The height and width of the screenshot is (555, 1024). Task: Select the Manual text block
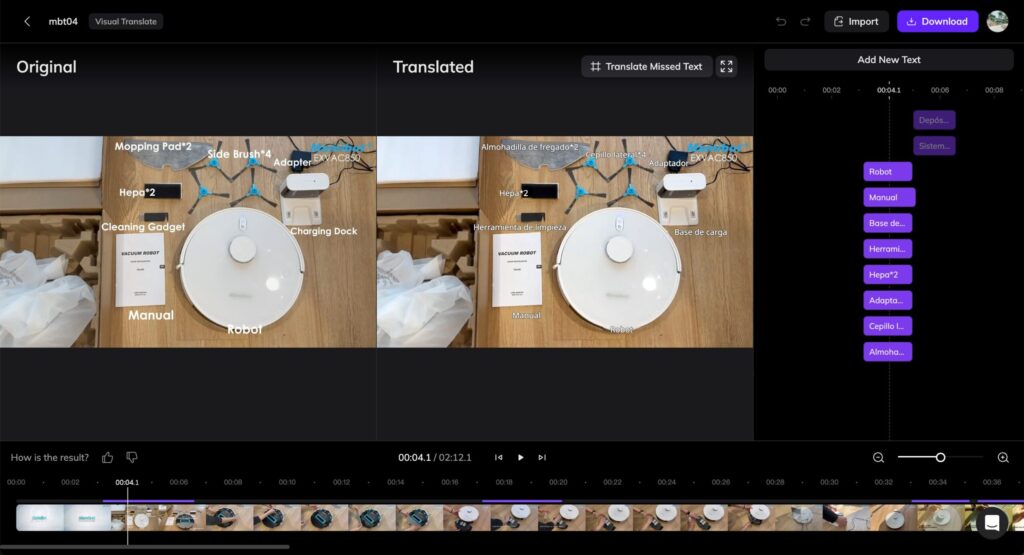click(x=889, y=197)
